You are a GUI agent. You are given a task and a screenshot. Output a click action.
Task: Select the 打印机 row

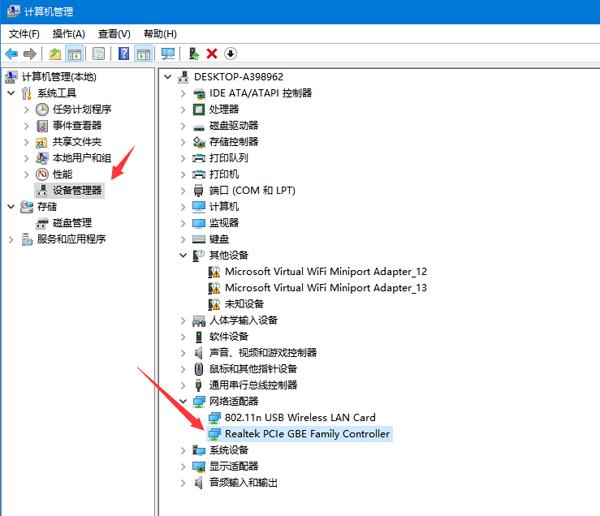tap(224, 174)
